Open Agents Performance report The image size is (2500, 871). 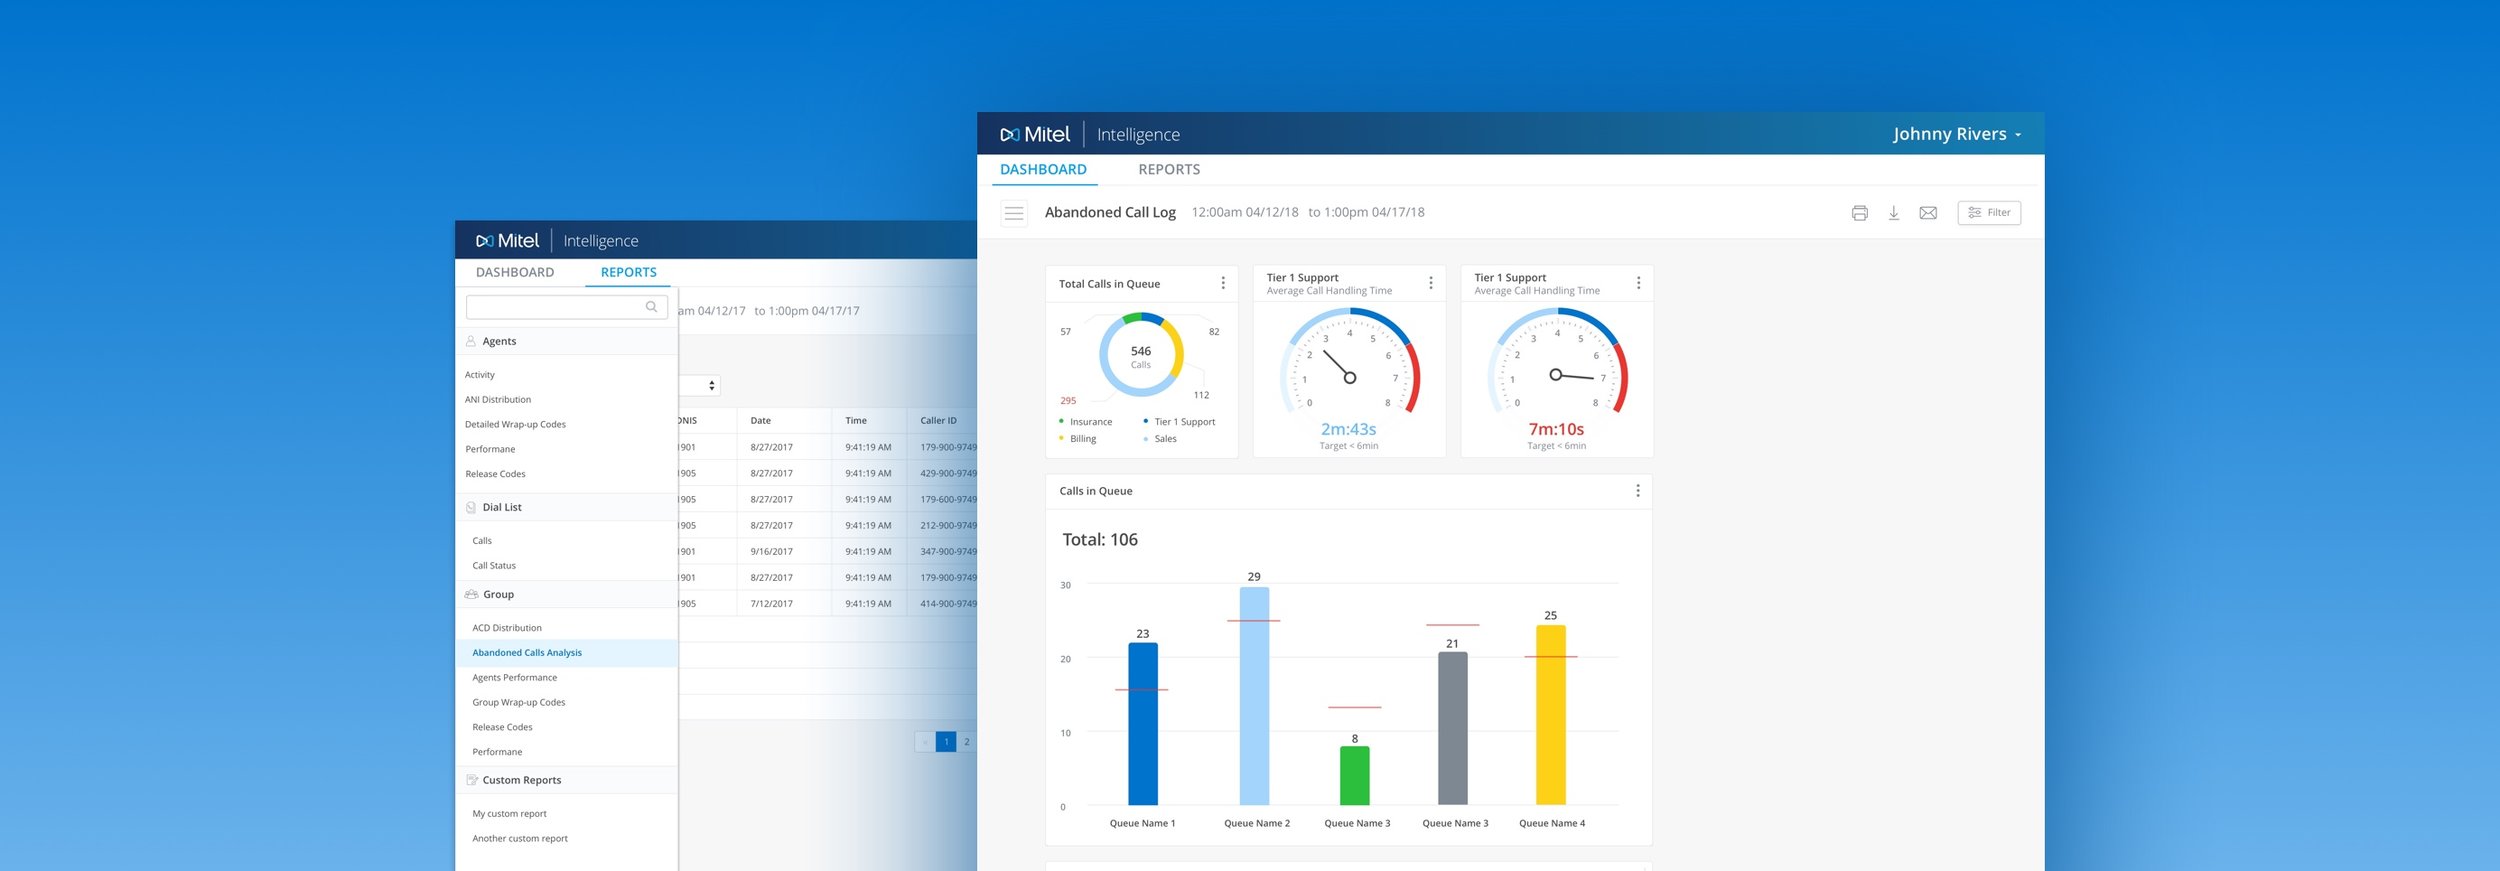514,678
